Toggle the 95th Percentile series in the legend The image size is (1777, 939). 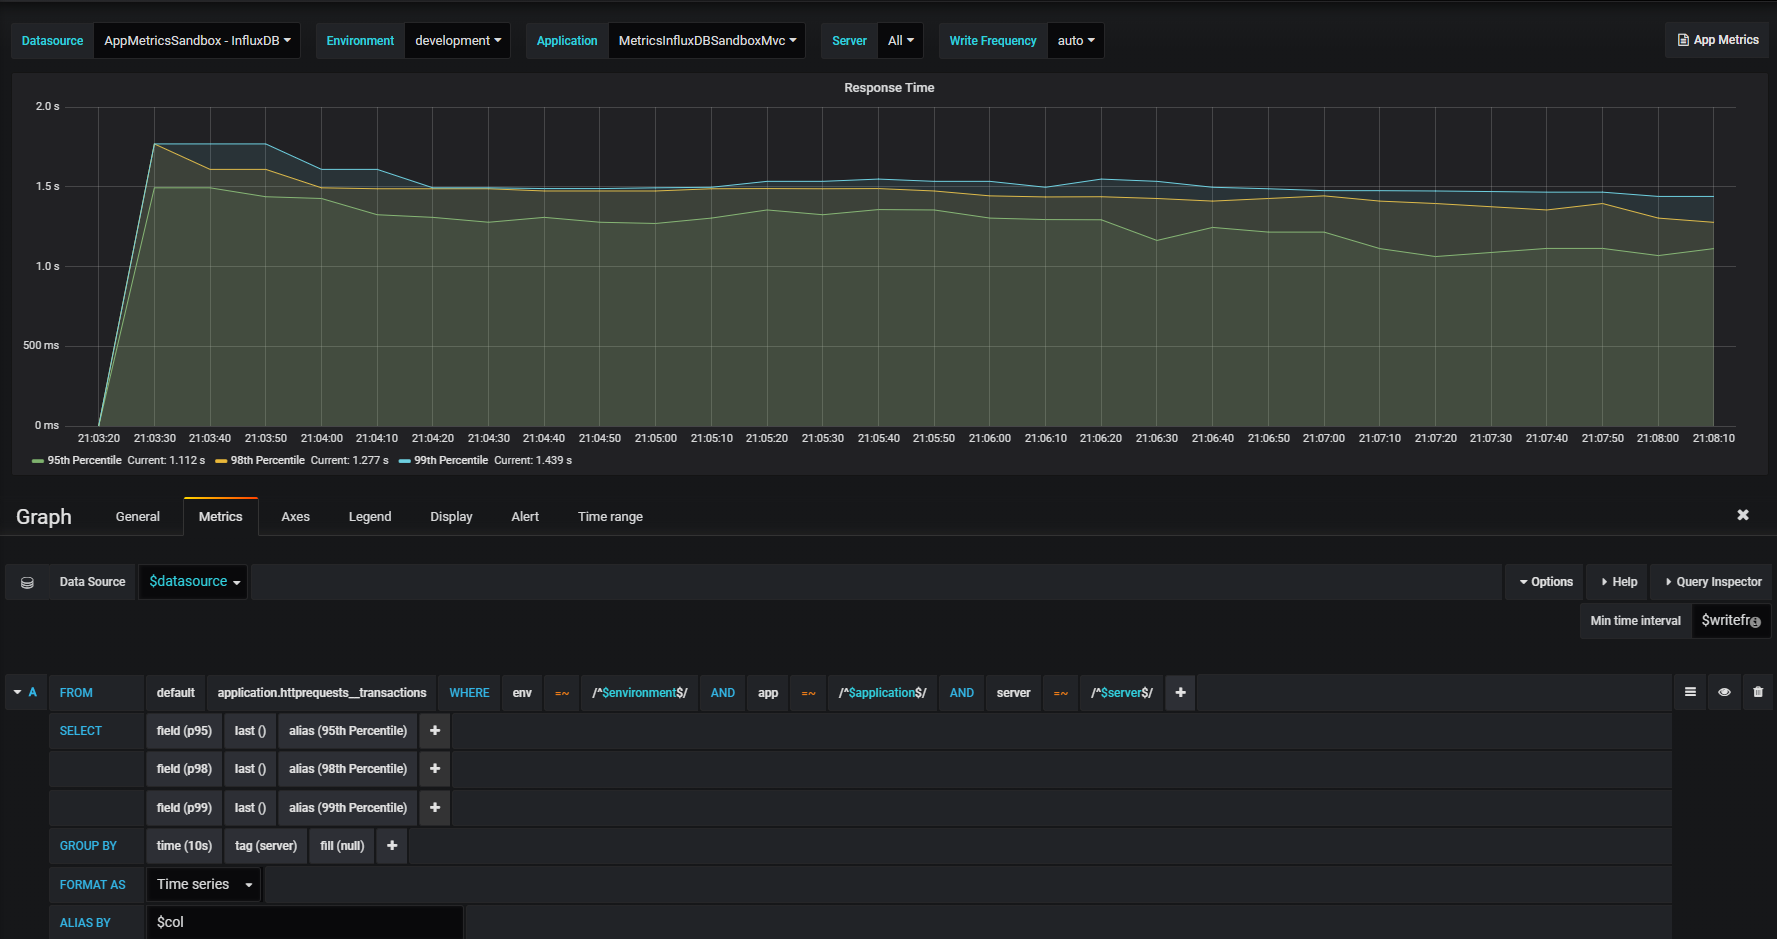coord(84,460)
